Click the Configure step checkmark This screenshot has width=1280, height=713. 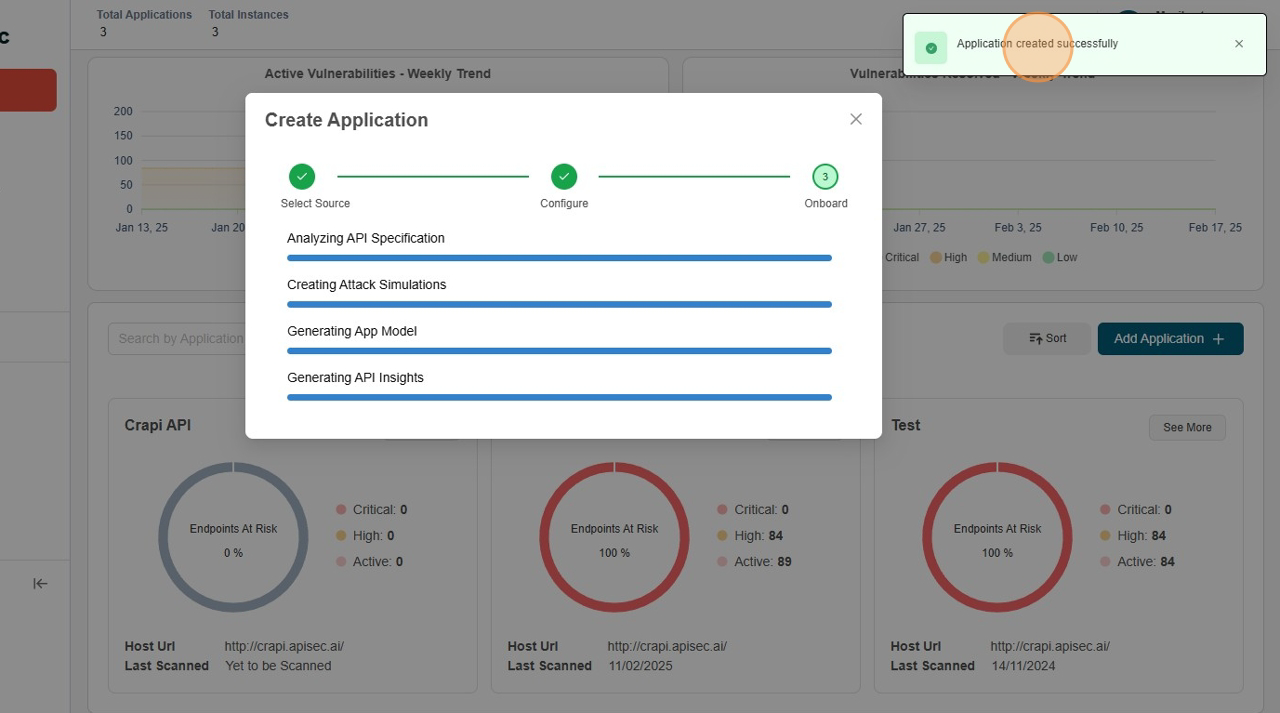[564, 177]
